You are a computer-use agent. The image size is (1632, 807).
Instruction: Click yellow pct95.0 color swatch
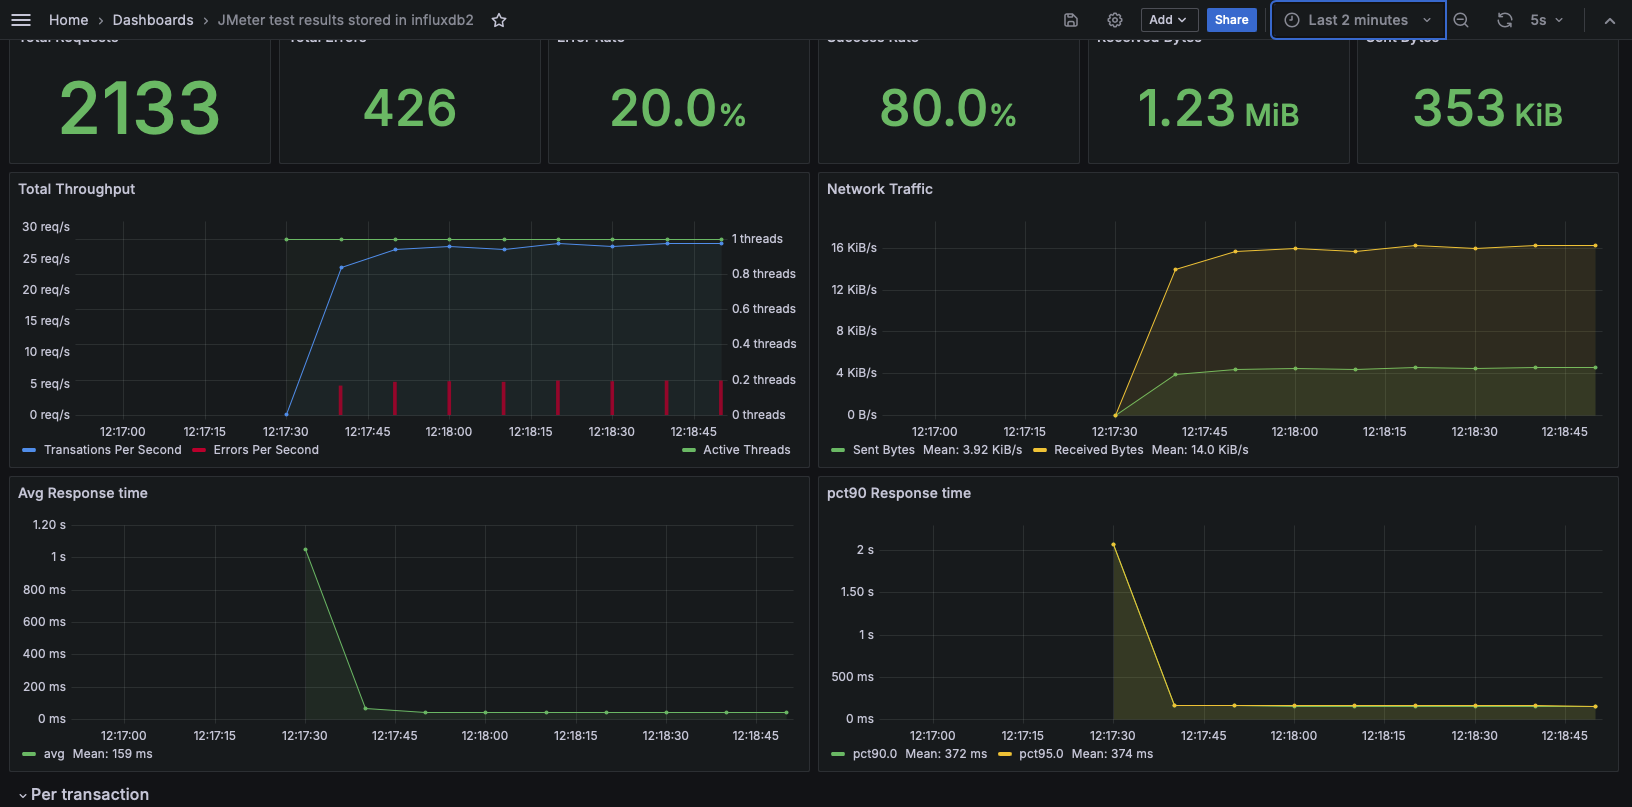pos(1005,754)
